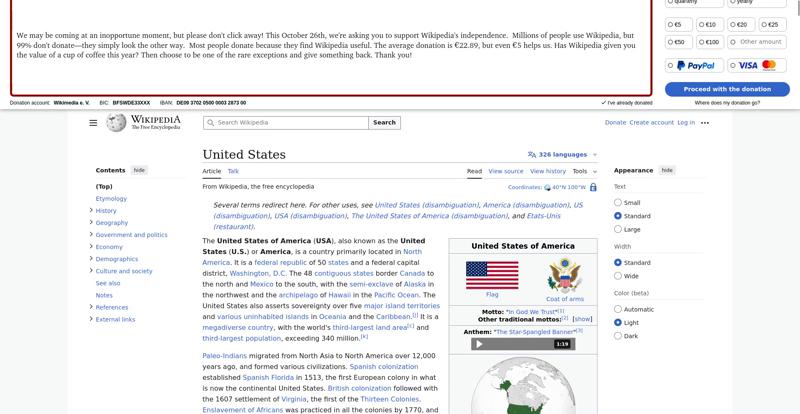800x414 pixels.
Task: Click the page protection padlock icon
Action: tap(593, 187)
